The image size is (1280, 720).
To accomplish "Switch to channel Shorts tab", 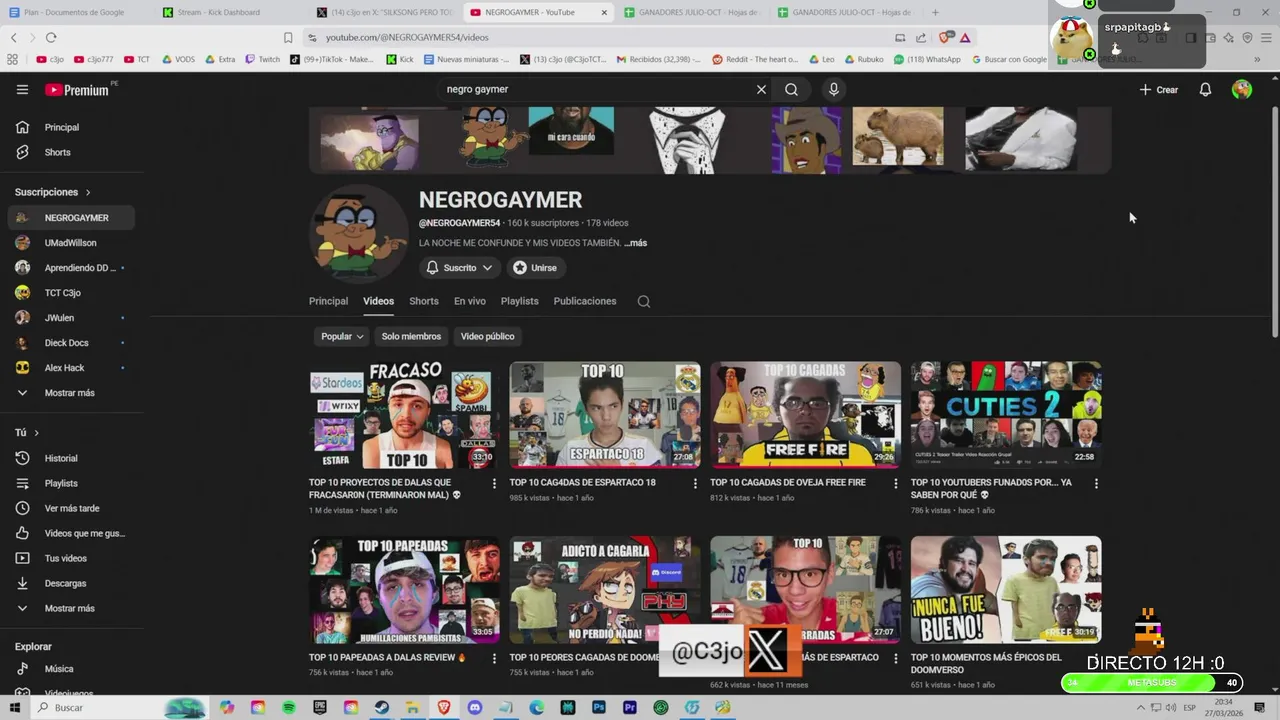I will pos(424,301).
